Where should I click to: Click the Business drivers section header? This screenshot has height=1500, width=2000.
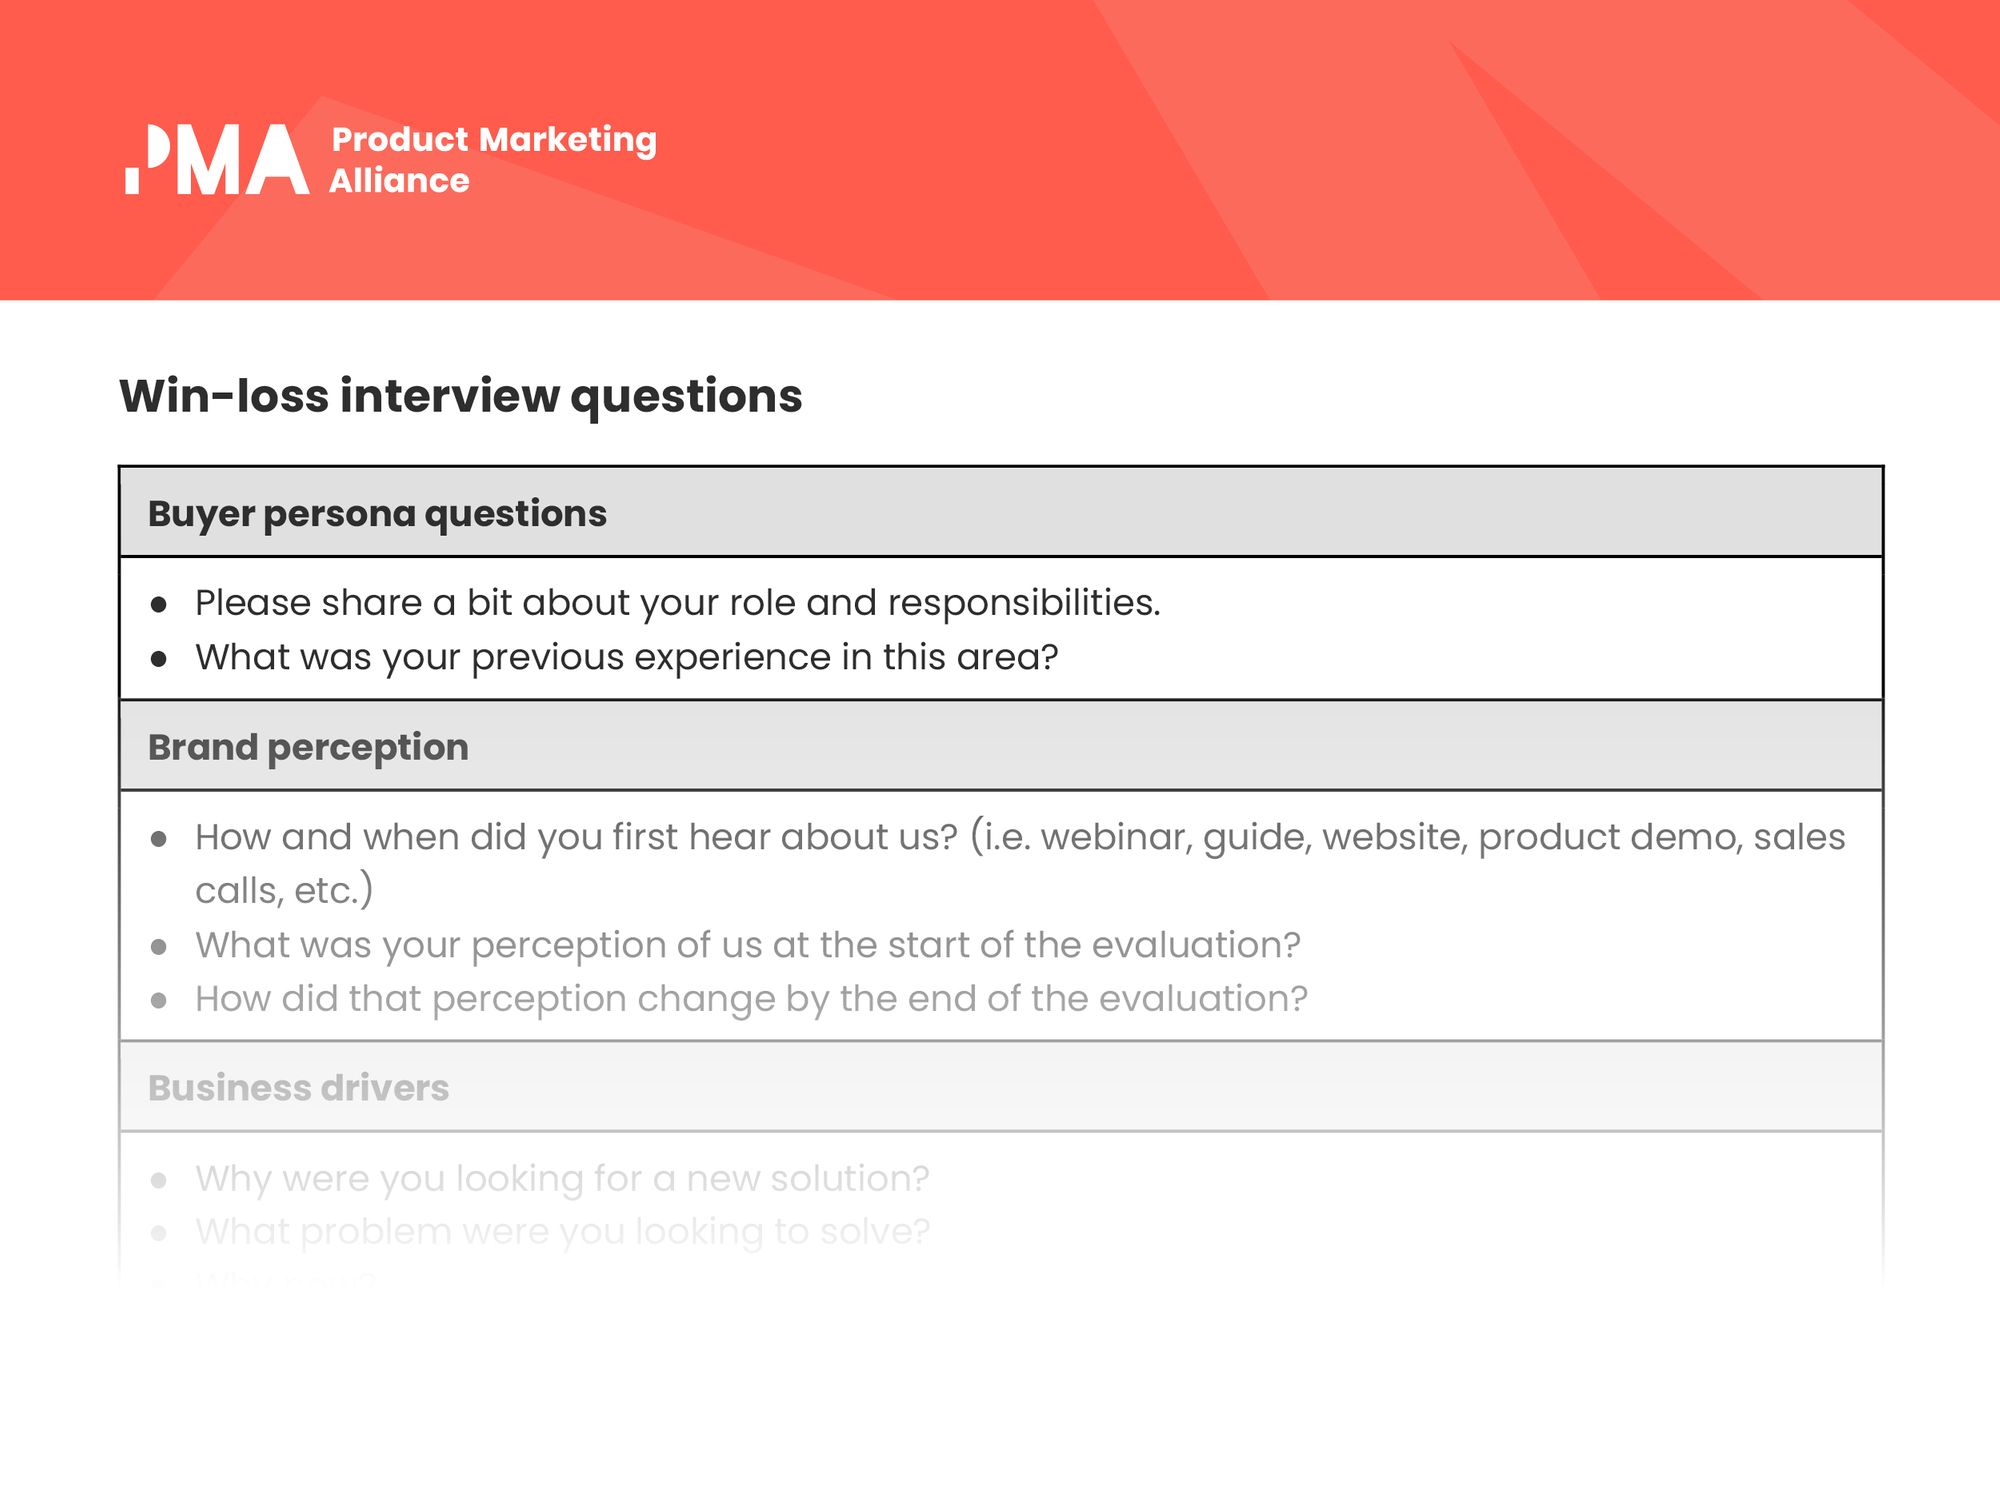1000,1087
